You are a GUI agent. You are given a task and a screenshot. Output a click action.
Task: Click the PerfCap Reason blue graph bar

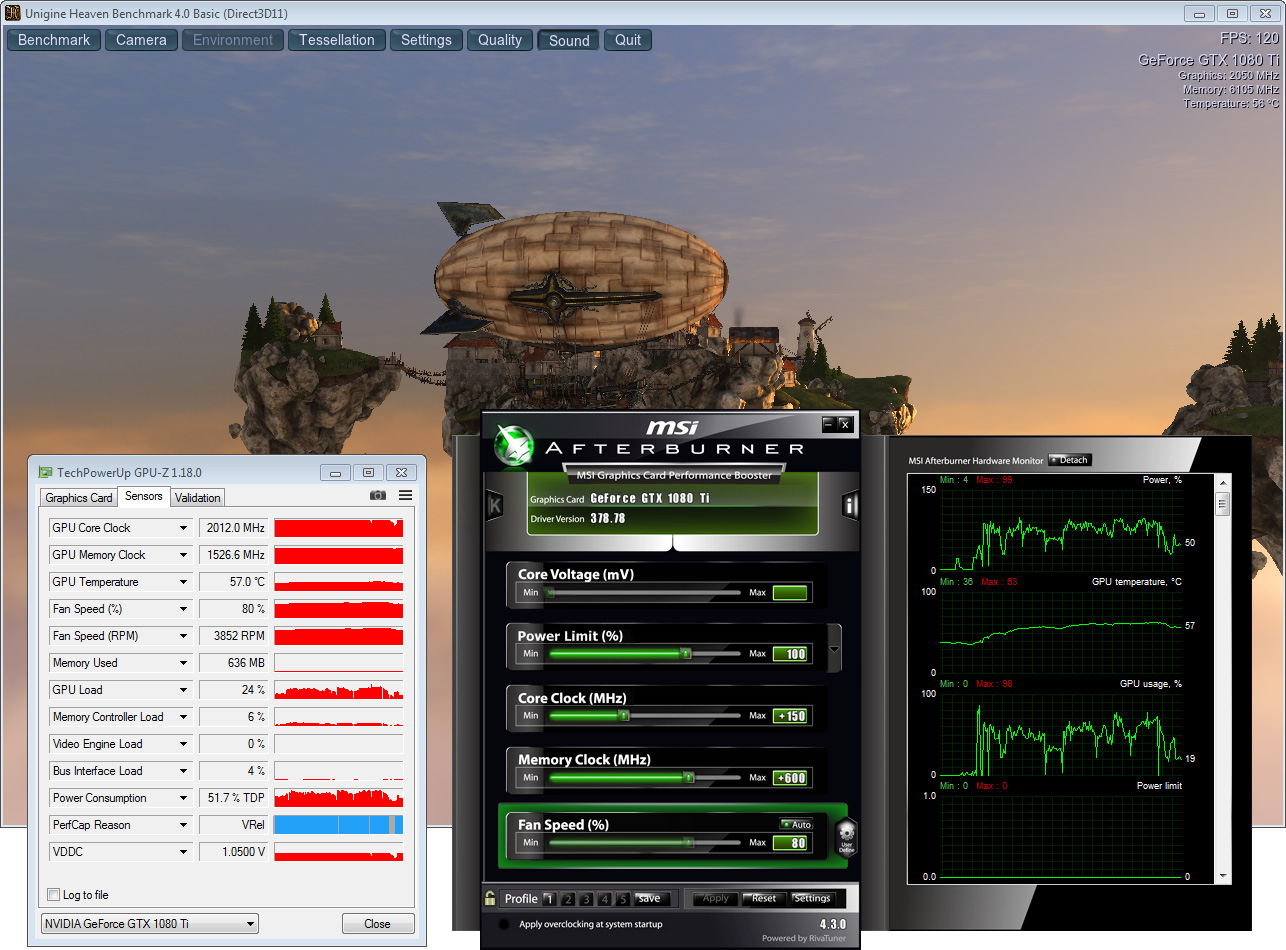pos(339,825)
